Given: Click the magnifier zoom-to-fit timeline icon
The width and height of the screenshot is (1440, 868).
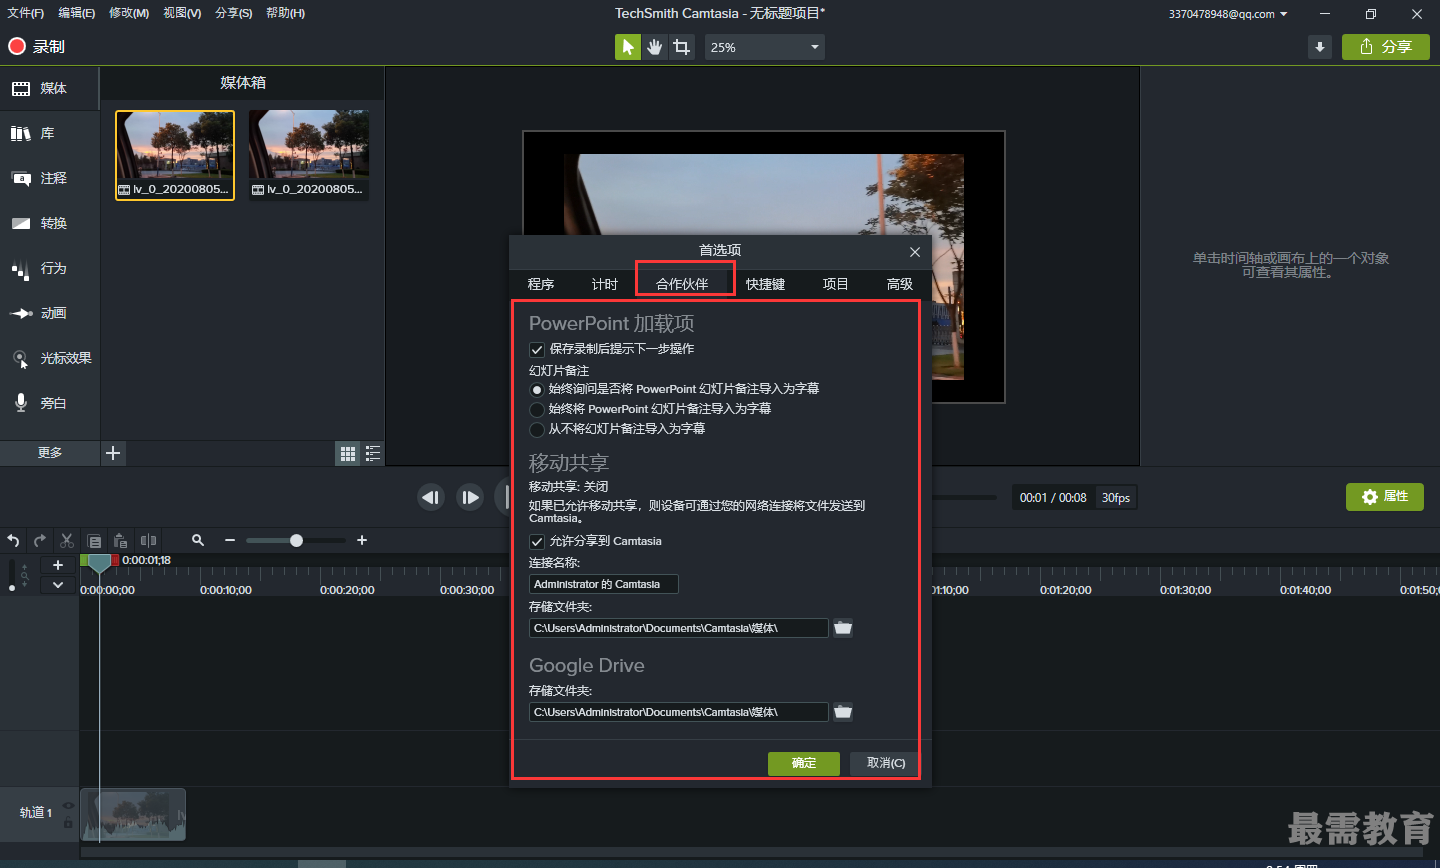Looking at the screenshot, I should [198, 540].
